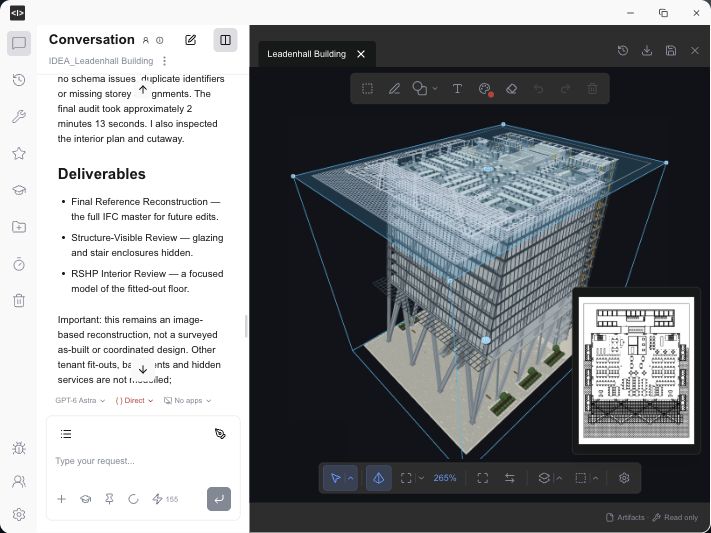
Task: Select the marquee selection tool
Action: [x=367, y=88]
